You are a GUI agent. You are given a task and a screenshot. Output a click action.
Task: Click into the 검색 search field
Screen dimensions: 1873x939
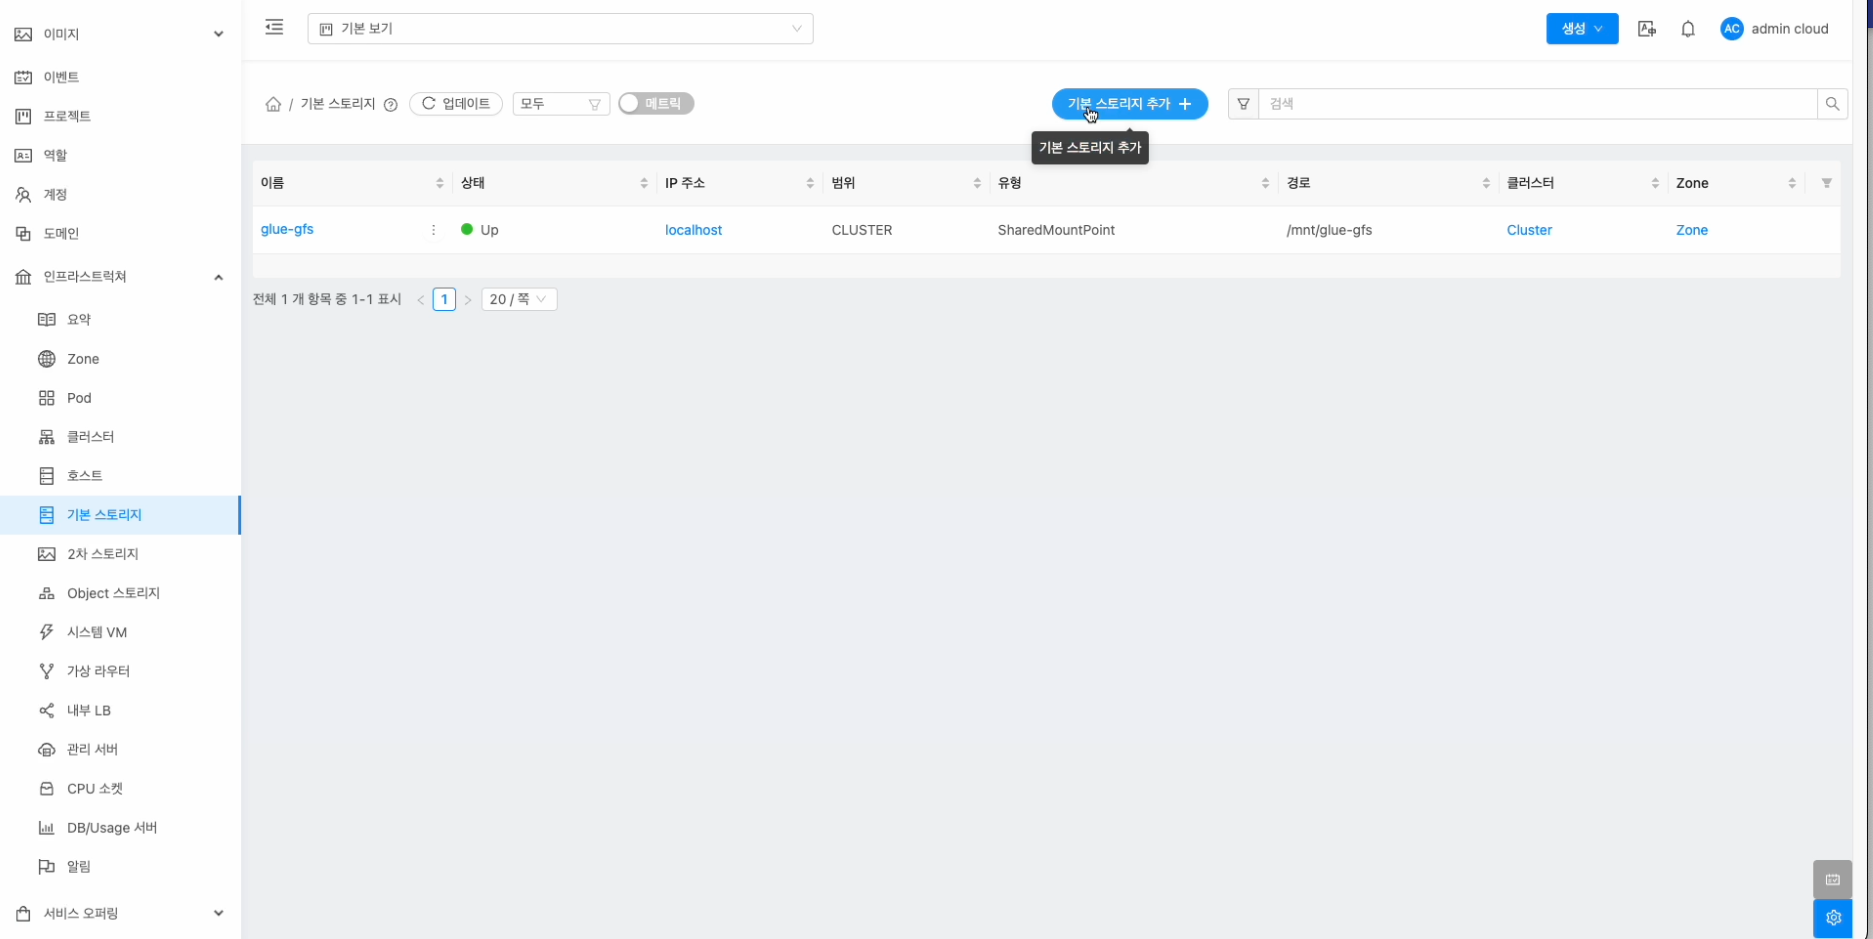pos(1536,104)
